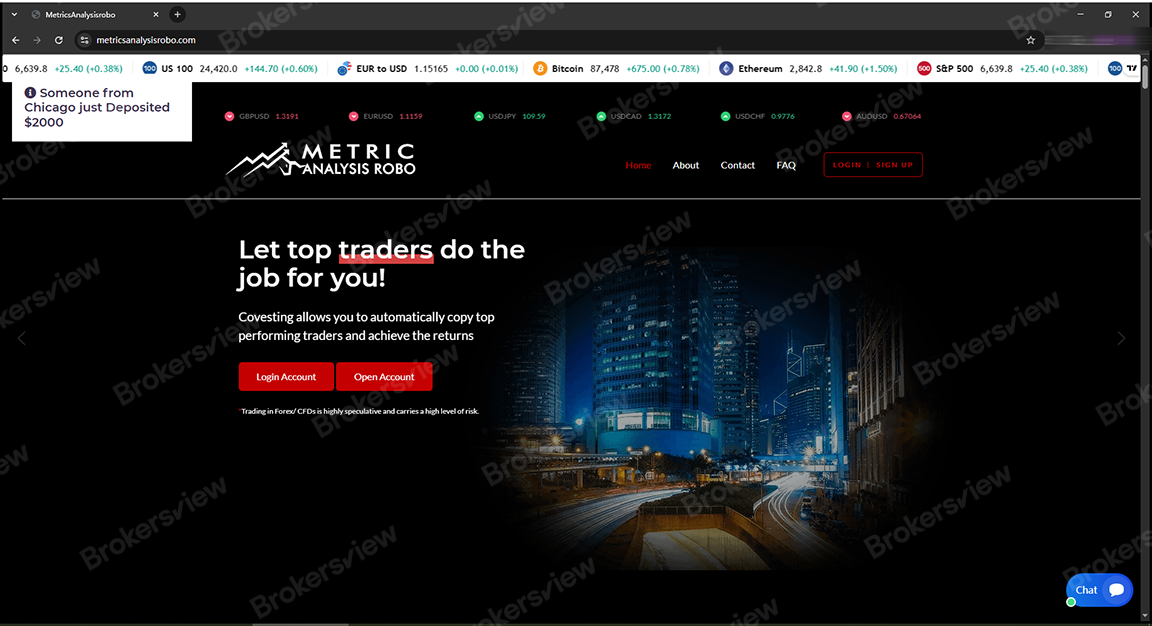Bookmark this page with star icon
The width and height of the screenshot is (1152, 626).
click(x=1031, y=40)
